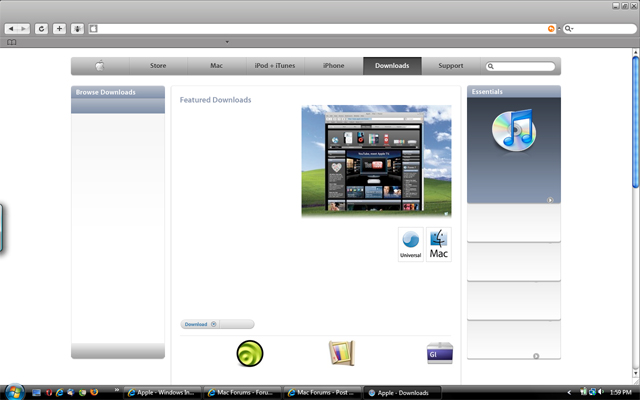Click the arrow in iTunes Essentials panel
Screen dimensions: 640x400
[x=550, y=200]
